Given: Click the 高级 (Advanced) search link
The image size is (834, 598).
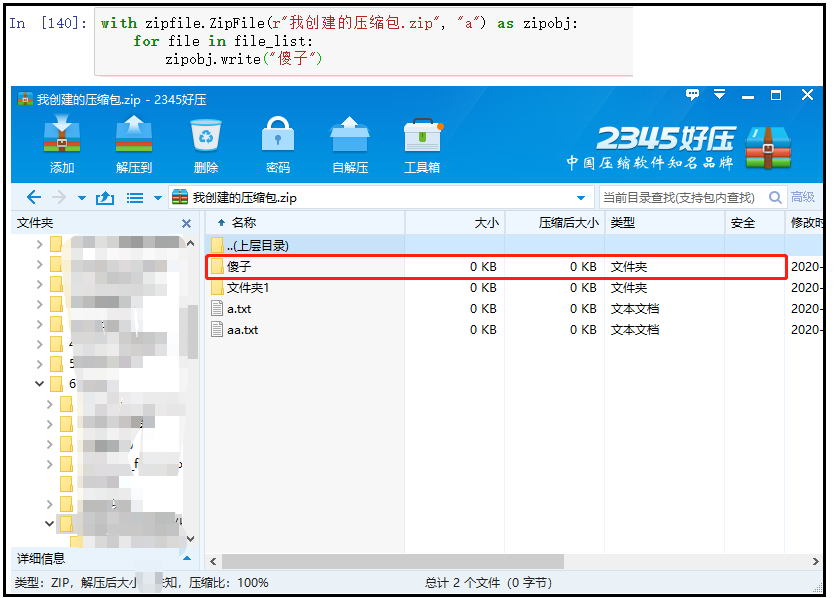Looking at the screenshot, I should tap(803, 197).
